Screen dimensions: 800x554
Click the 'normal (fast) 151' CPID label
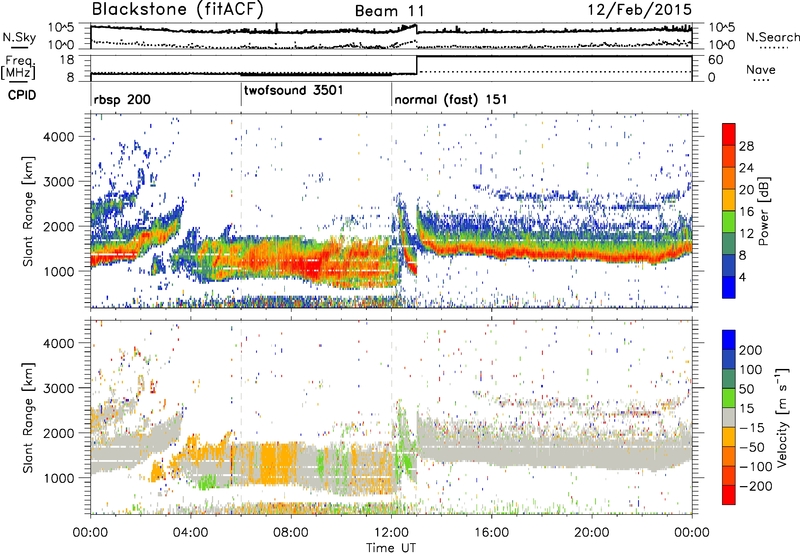[x=451, y=99]
